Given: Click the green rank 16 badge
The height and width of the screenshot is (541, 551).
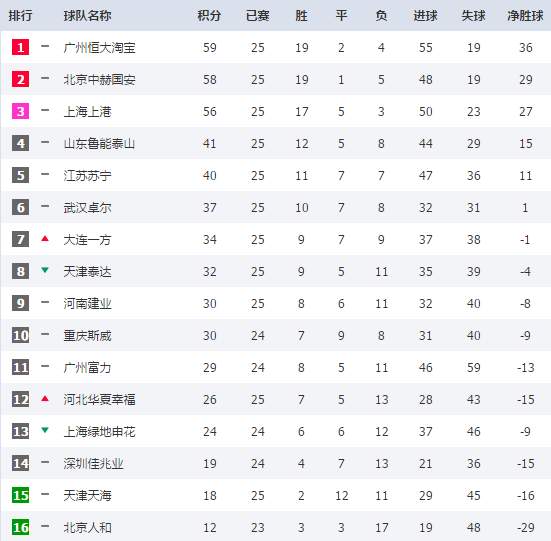Looking at the screenshot, I should 20,527.
